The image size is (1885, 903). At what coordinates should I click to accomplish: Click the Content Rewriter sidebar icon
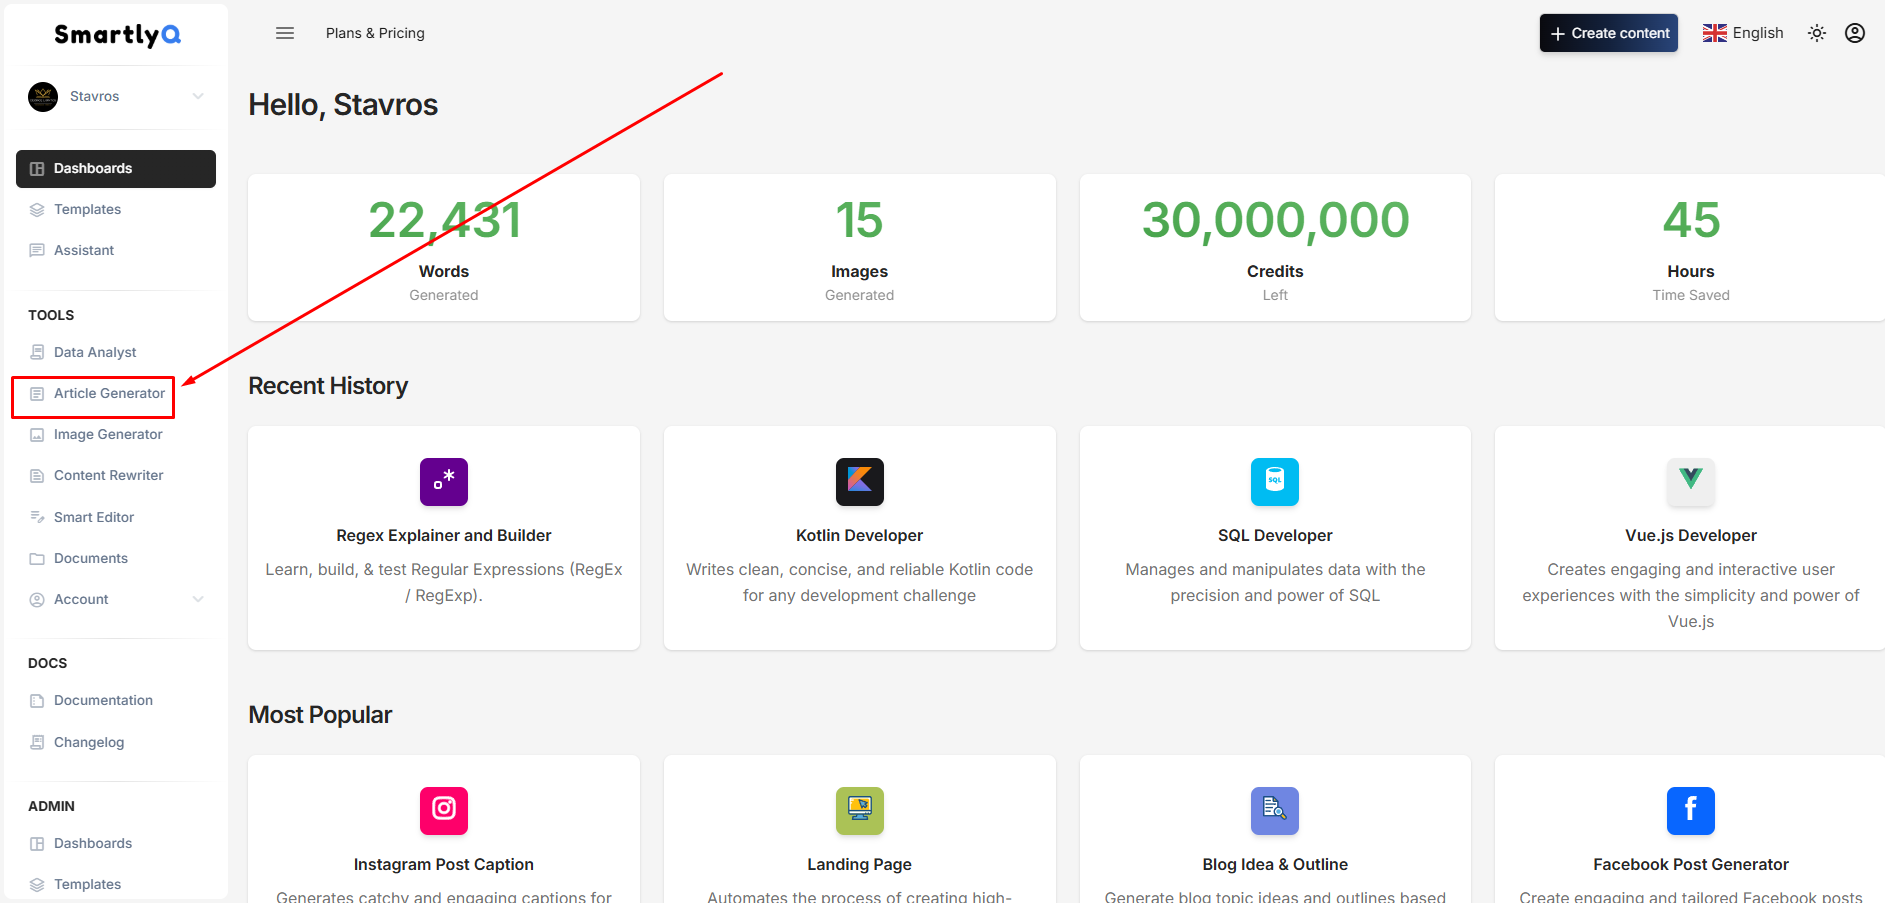click(37, 476)
